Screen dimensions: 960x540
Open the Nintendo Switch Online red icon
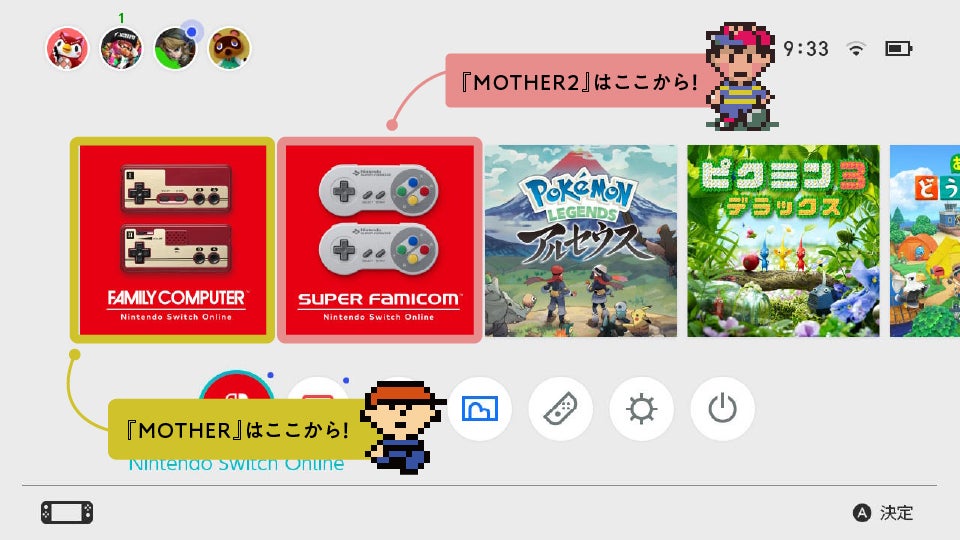pos(236,384)
